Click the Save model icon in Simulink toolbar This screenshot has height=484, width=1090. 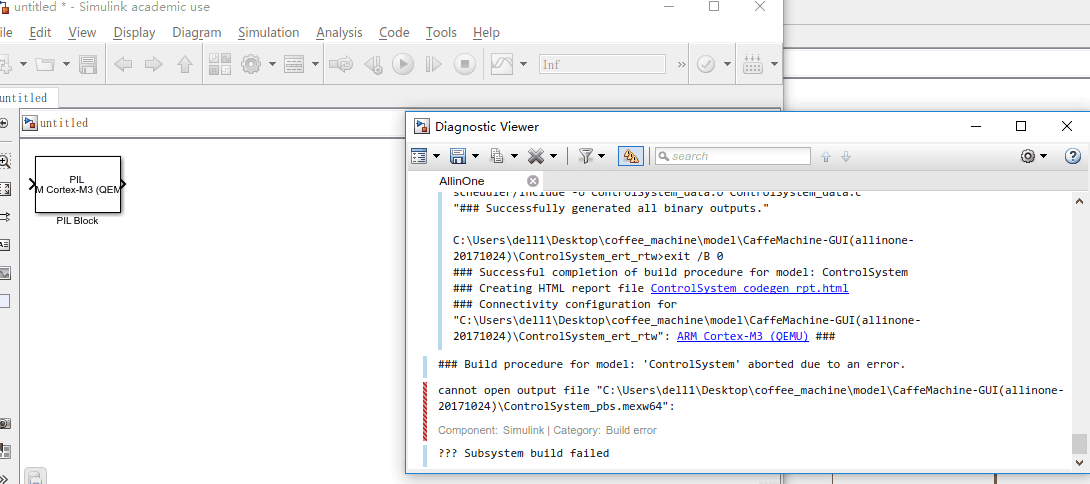tap(88, 65)
